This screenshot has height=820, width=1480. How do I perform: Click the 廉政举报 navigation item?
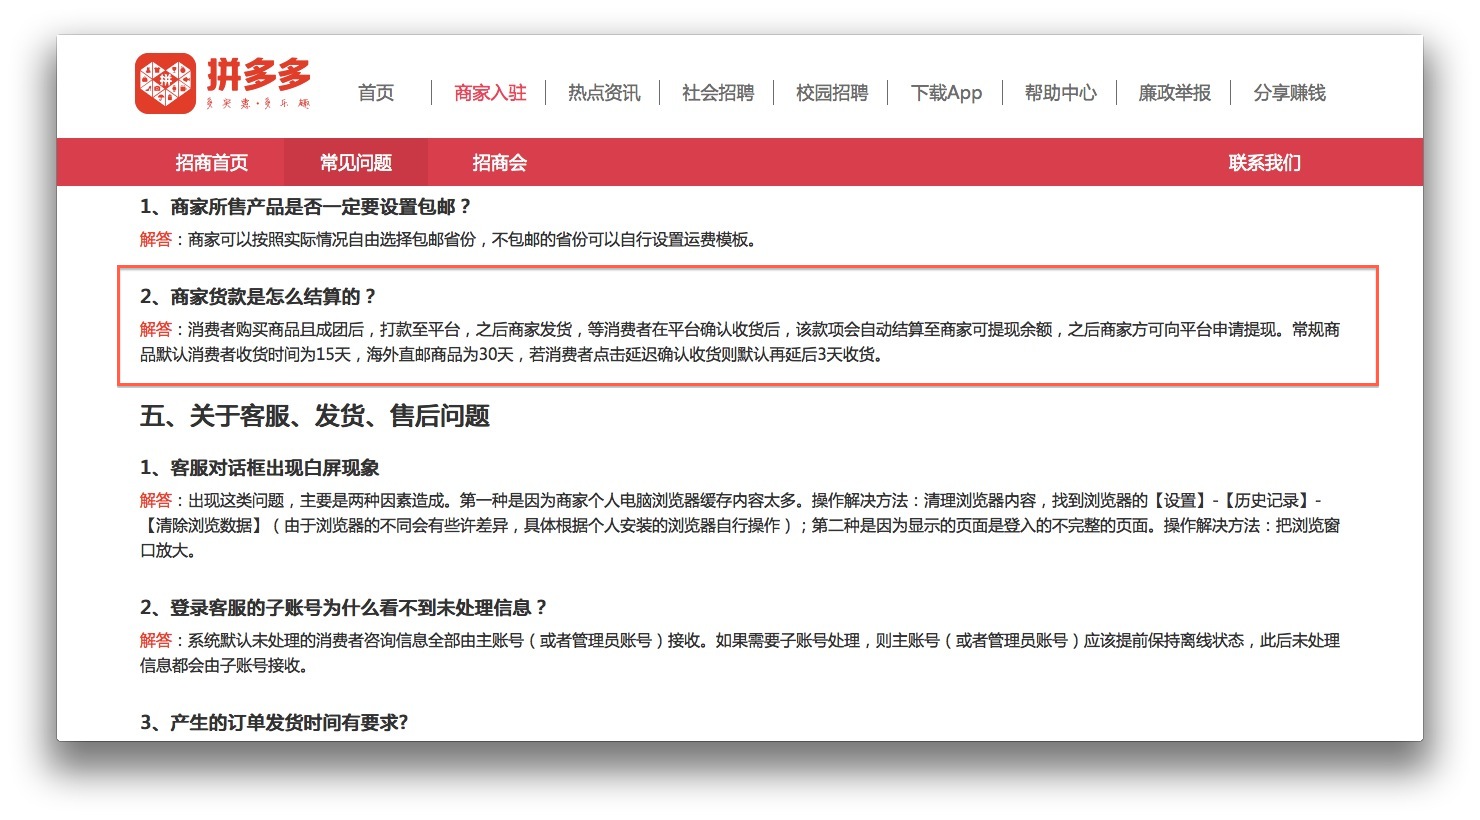[x=1174, y=93]
